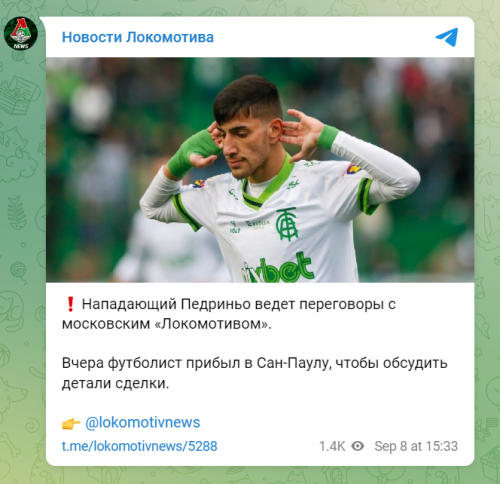The width and height of the screenshot is (500, 484).
Task: Open the t.me/lokomotivnews/5288 post link
Action: (x=140, y=446)
